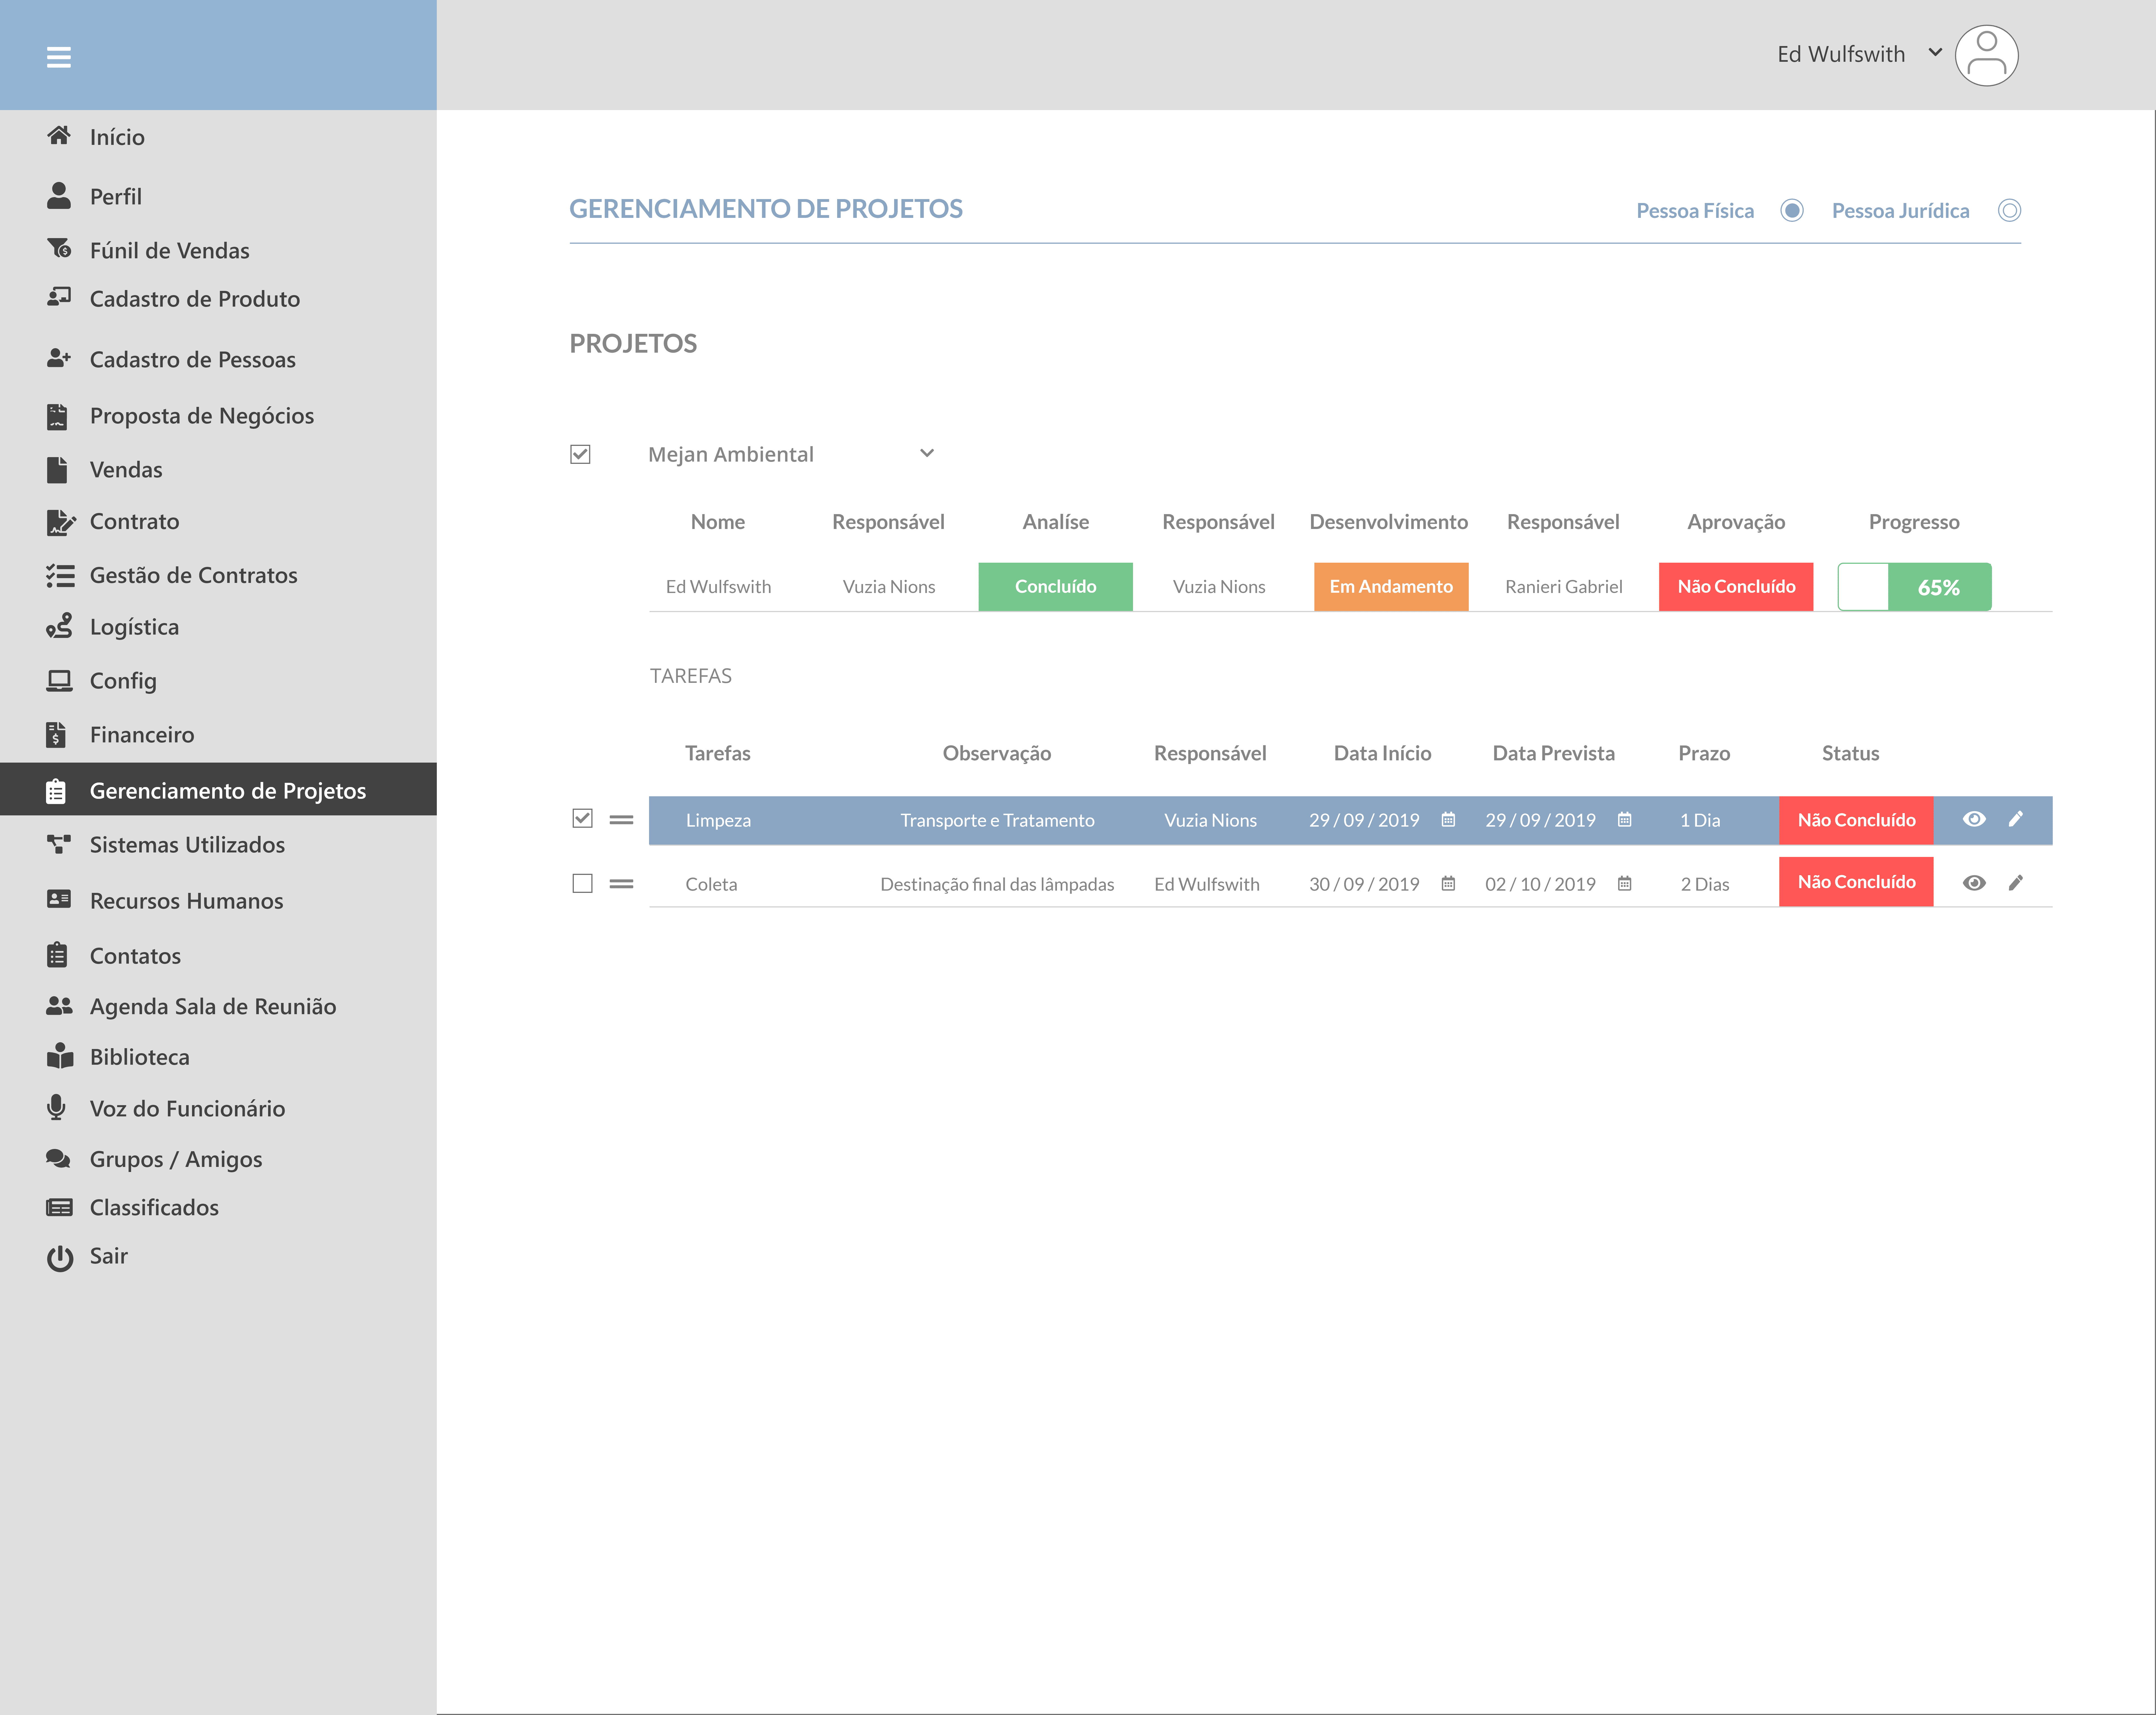Click the Contatos clipboard icon
The height and width of the screenshot is (1715, 2156).
(x=57, y=955)
